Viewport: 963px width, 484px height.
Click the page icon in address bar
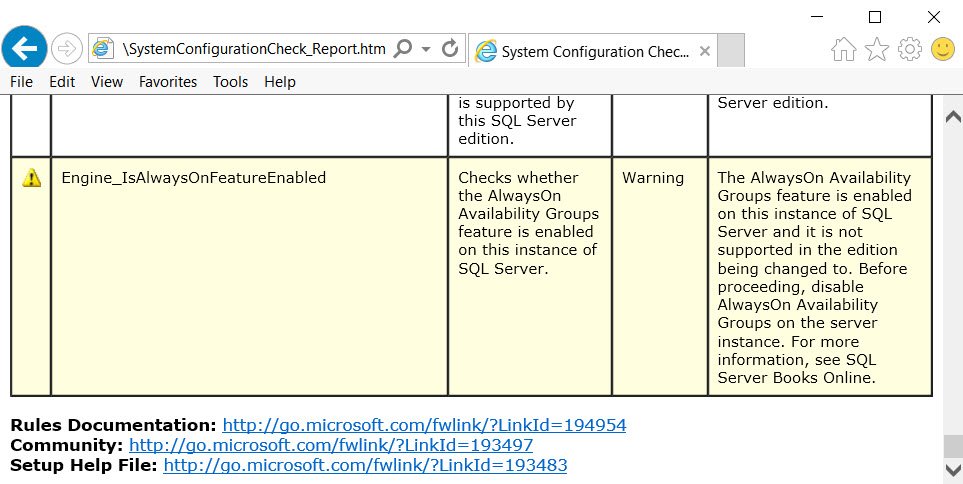pyautogui.click(x=103, y=49)
